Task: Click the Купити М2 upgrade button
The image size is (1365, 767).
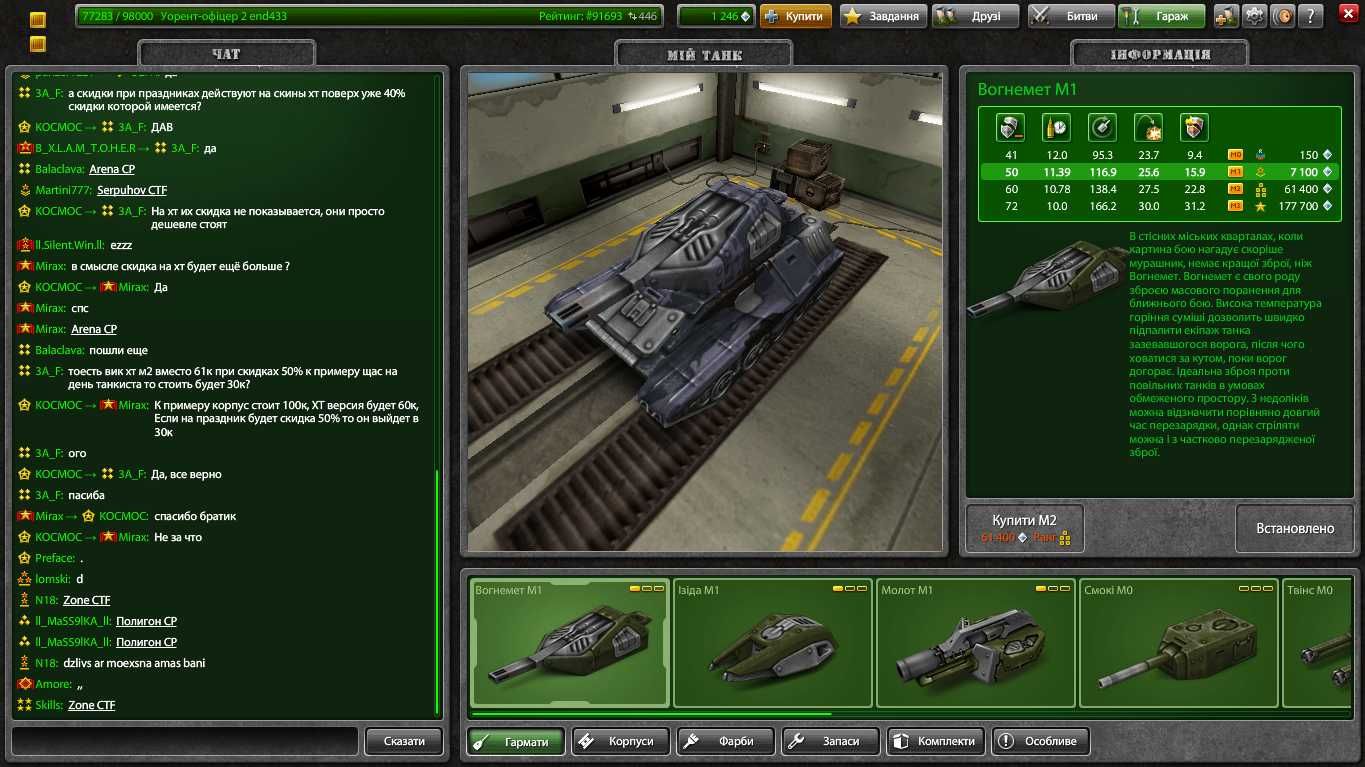Action: click(1024, 528)
